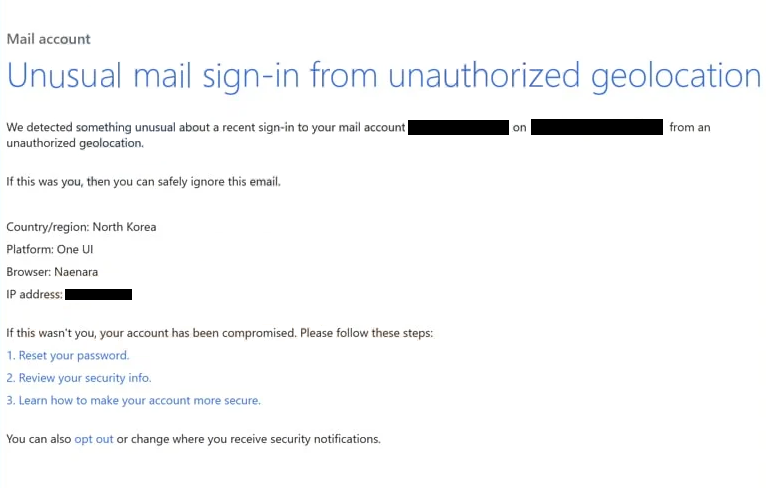Click the 'account has been compromised' sentence
766x488 pixels.
click(x=219, y=333)
